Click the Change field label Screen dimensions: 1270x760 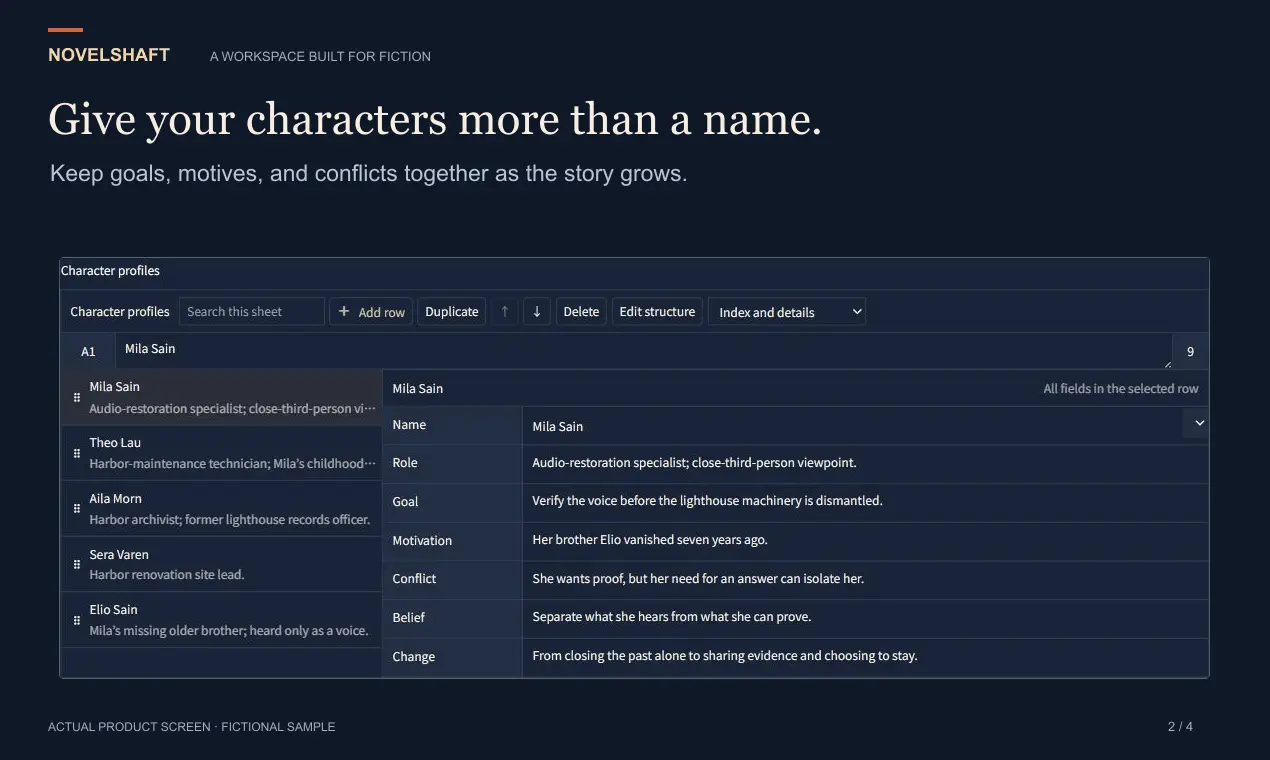point(413,657)
